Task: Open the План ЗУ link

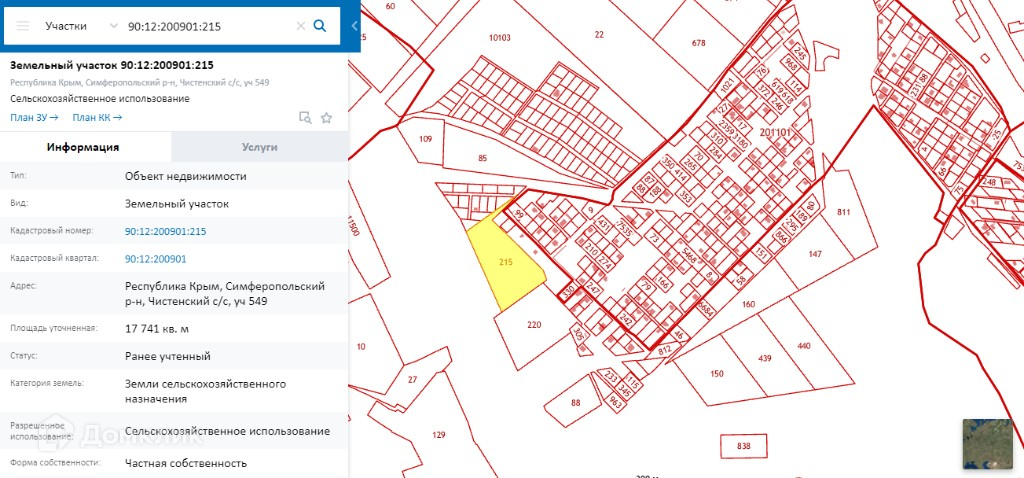Action: [34, 118]
